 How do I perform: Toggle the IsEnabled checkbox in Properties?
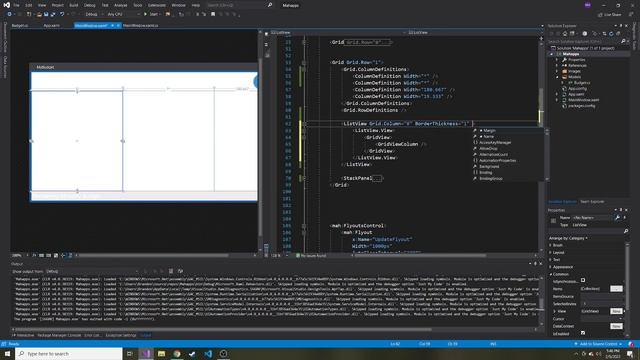[x=583, y=333]
